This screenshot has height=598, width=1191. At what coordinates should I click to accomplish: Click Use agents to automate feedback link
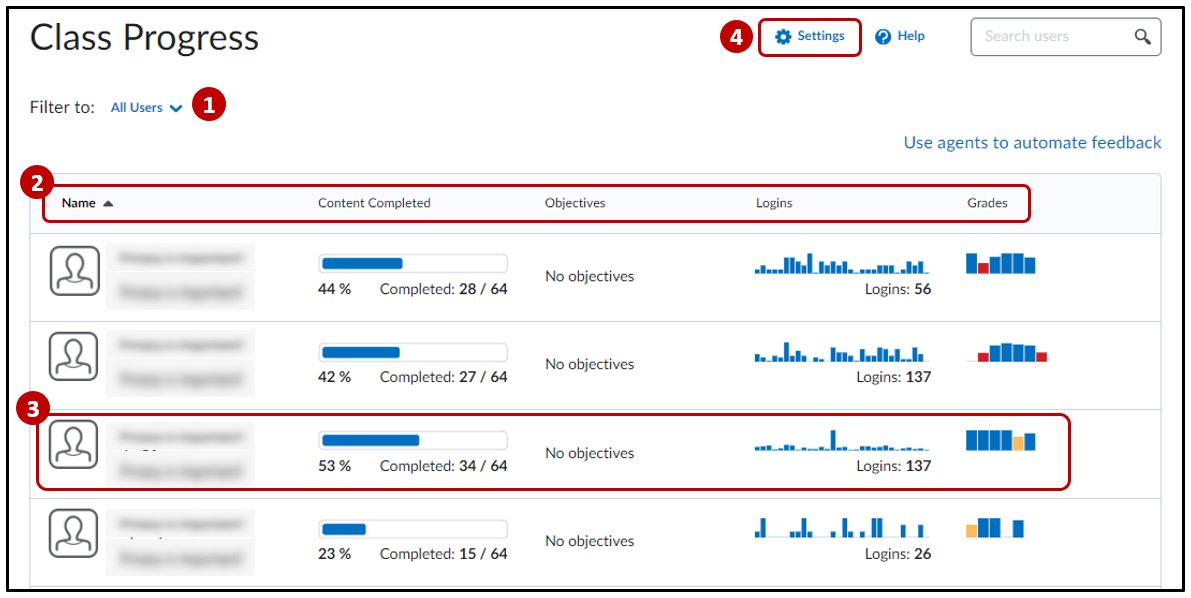1032,143
